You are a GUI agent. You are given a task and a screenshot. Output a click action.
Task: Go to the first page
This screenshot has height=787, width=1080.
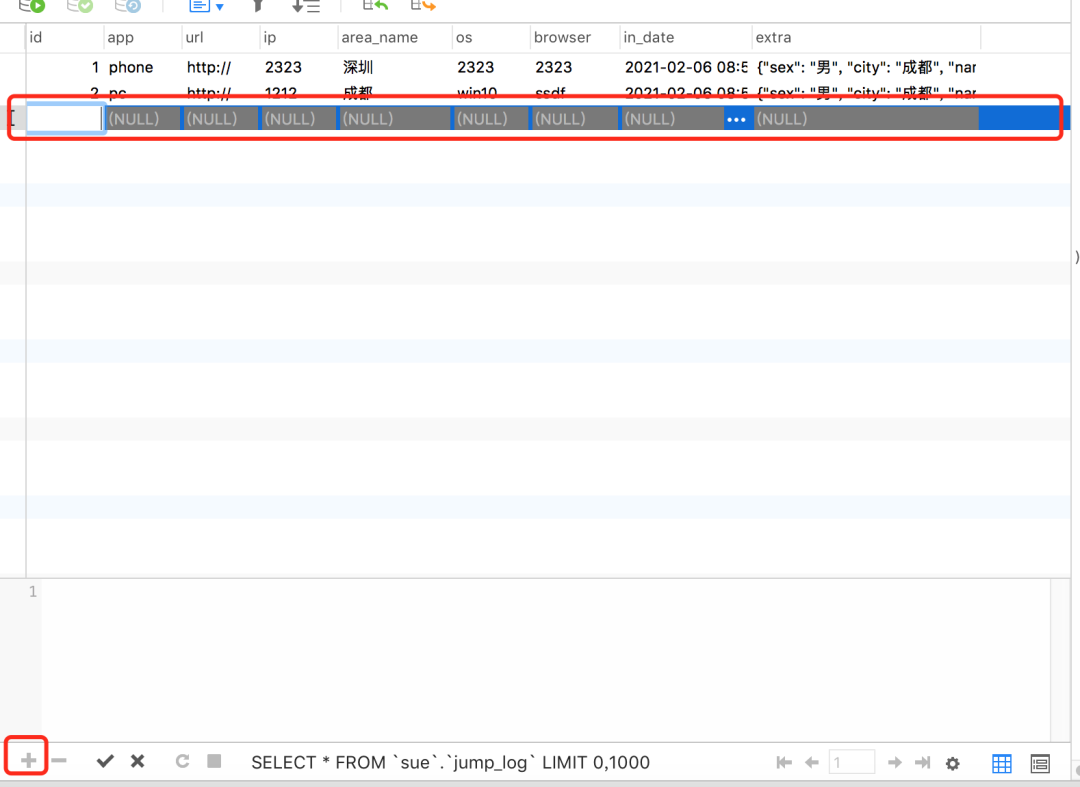(784, 762)
